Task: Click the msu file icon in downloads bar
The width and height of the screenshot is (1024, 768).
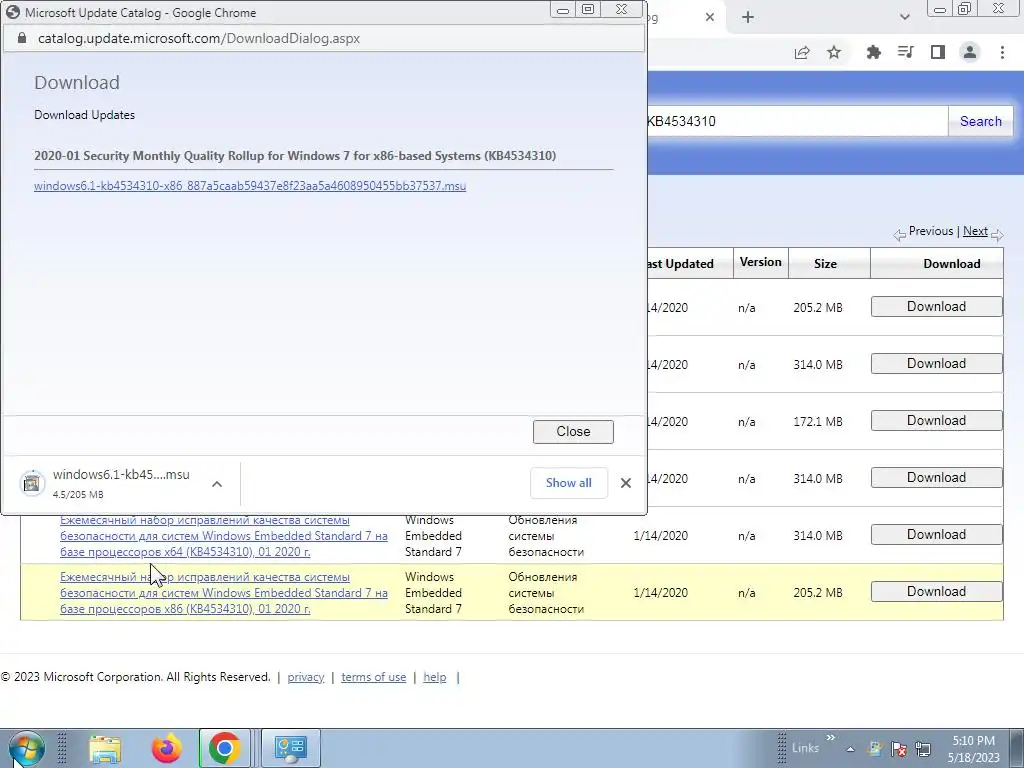Action: tap(31, 483)
